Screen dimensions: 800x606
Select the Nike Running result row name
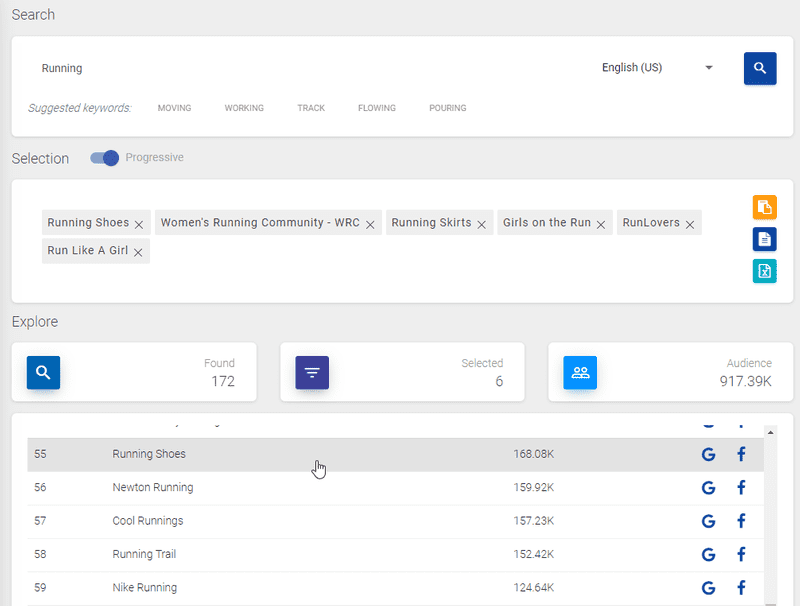click(x=145, y=588)
